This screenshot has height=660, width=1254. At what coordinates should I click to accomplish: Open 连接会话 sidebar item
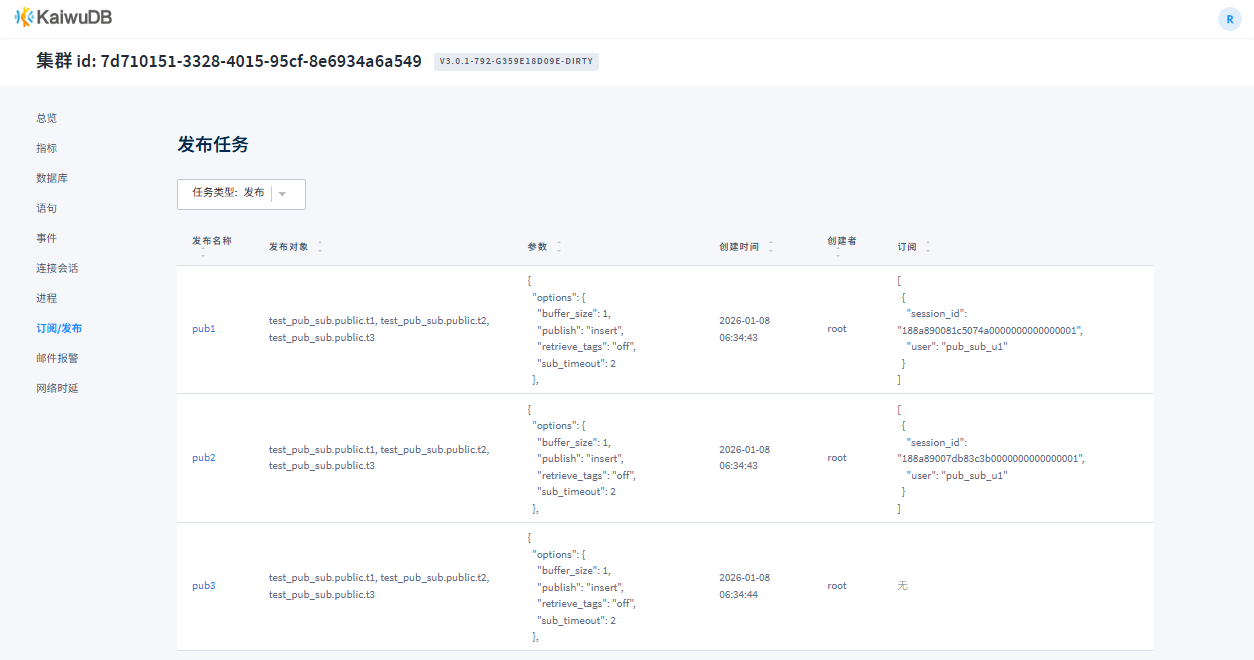(x=57, y=268)
